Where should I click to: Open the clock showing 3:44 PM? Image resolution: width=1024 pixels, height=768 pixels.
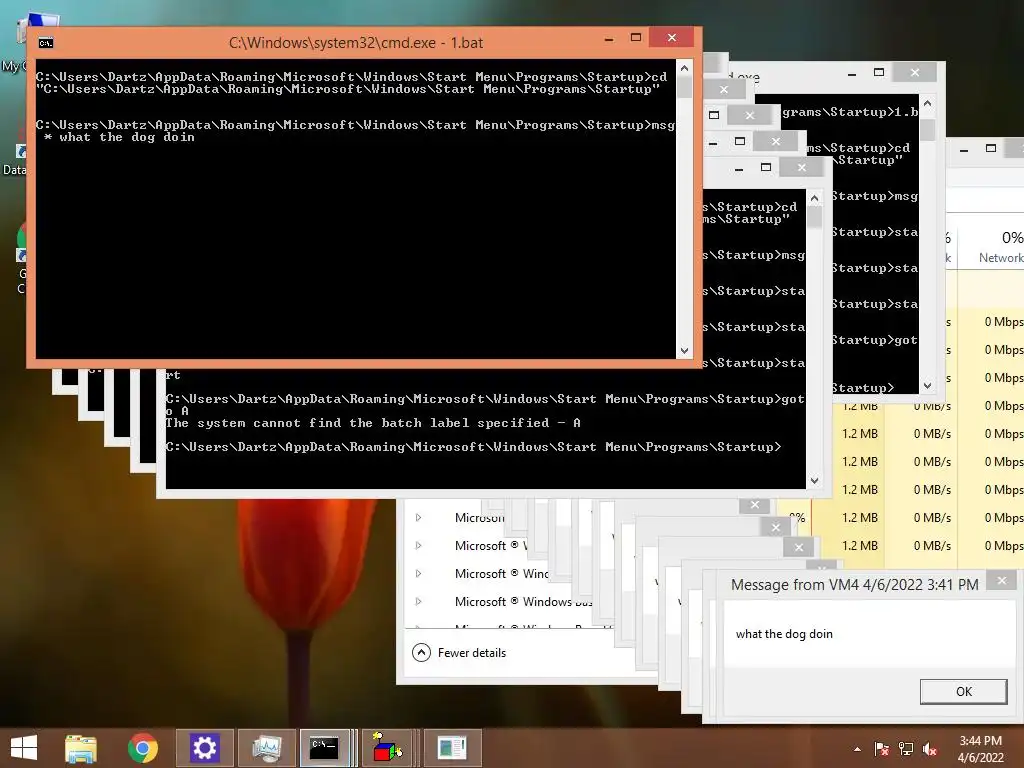pos(980,749)
